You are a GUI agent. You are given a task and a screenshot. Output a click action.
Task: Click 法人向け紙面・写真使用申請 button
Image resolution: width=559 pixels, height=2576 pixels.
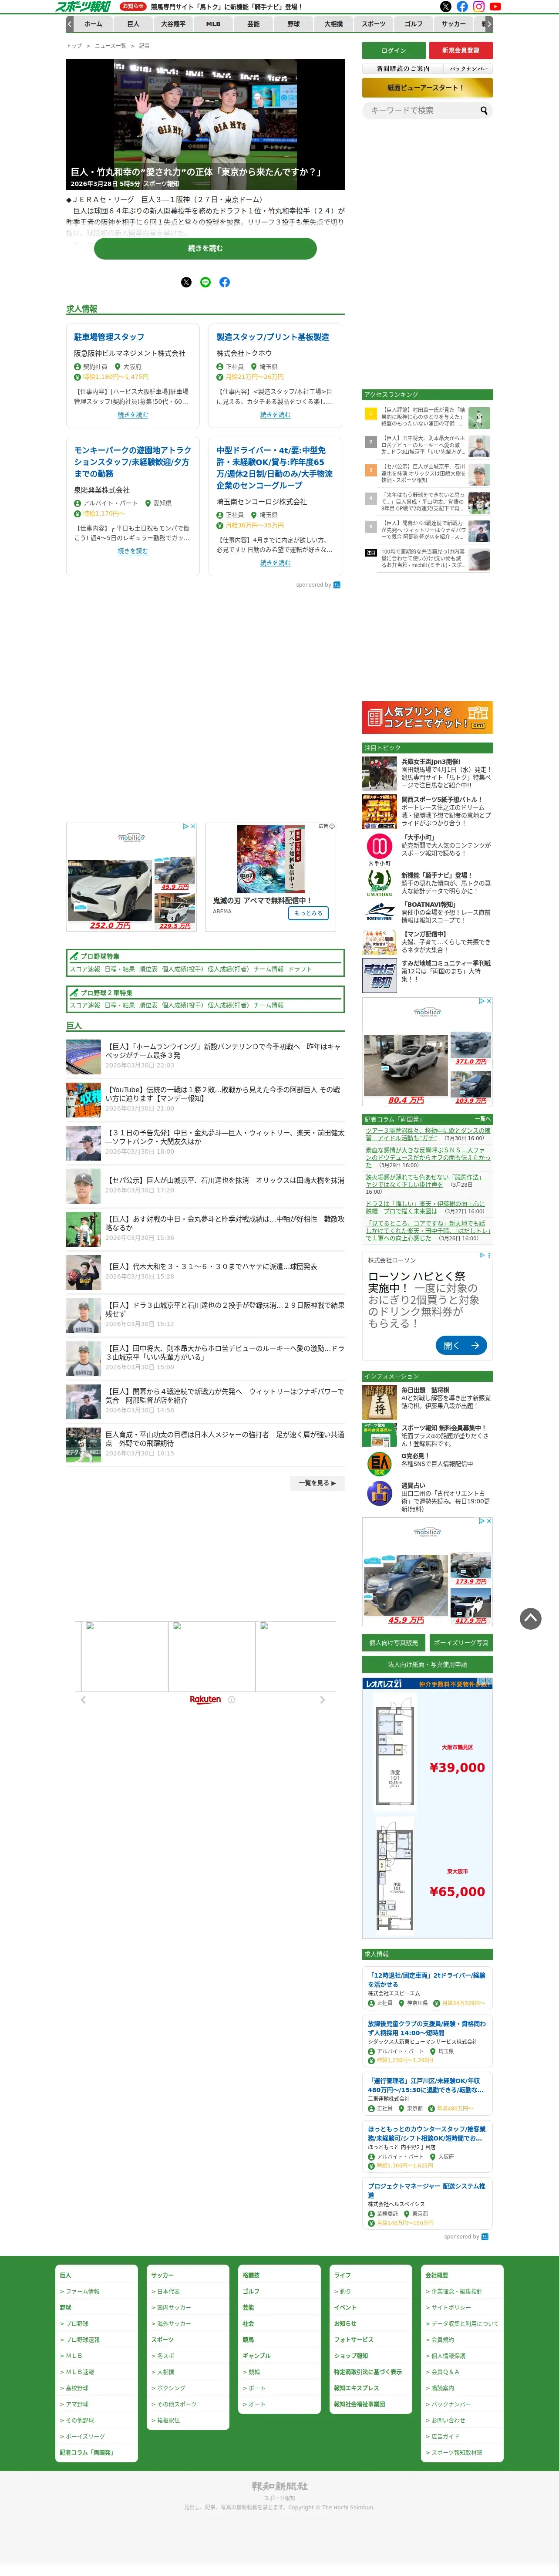tap(427, 1665)
